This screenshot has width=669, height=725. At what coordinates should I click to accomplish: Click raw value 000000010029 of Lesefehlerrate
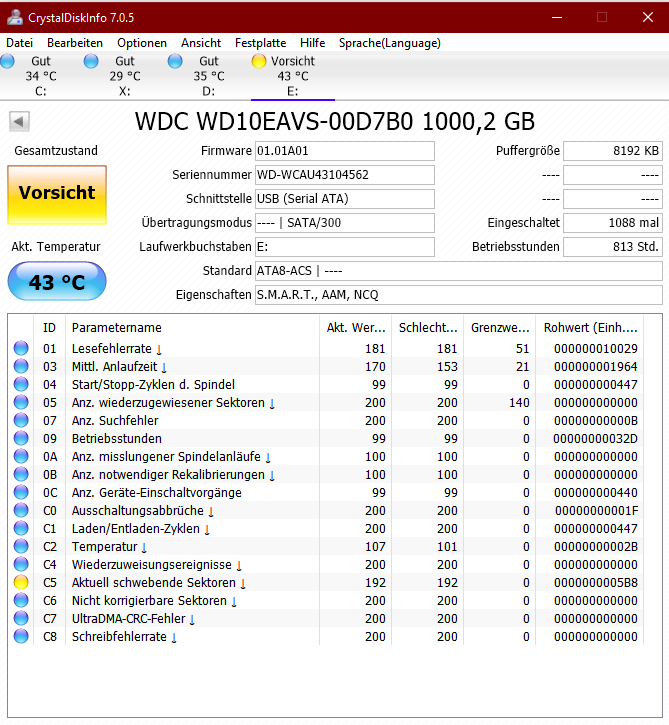tap(596, 348)
